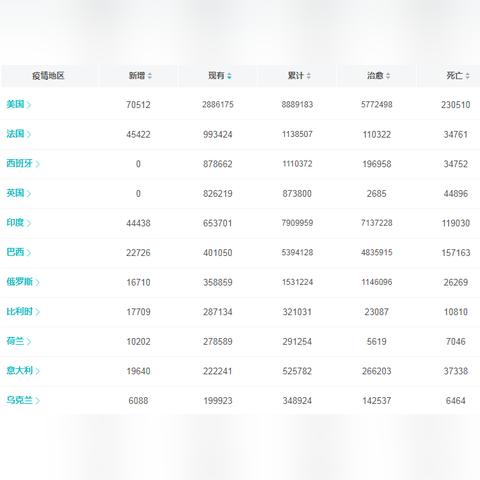Open the 英国 region link

tap(15, 193)
